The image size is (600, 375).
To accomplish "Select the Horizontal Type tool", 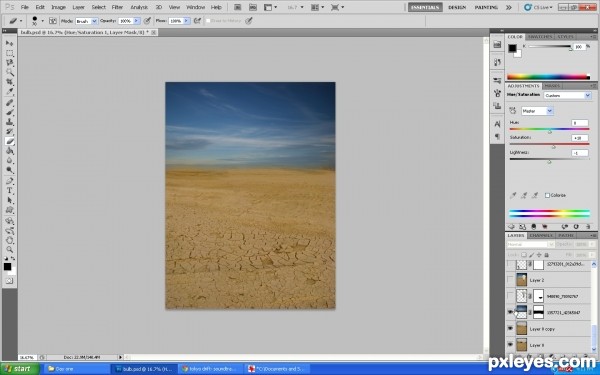I will (x=10, y=191).
